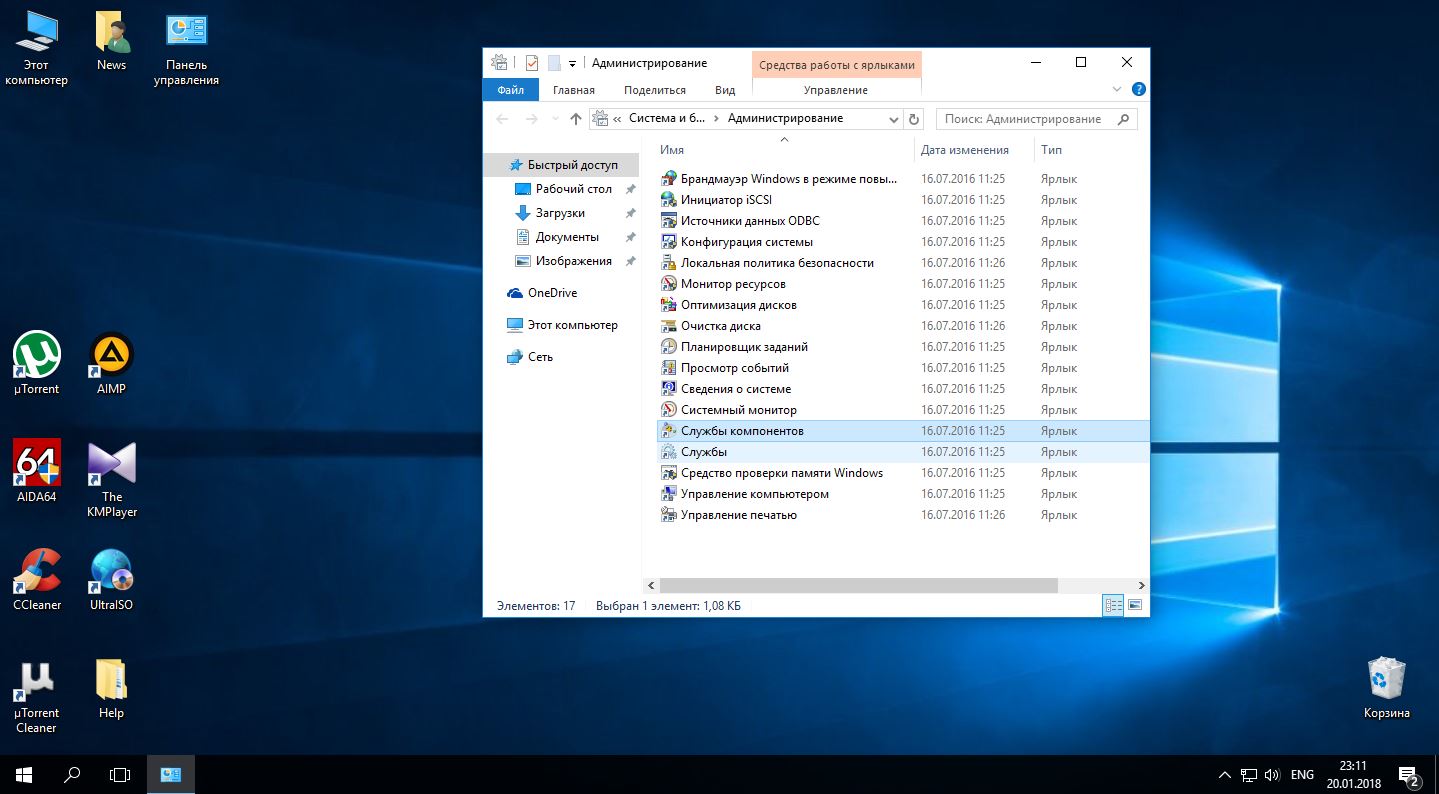This screenshot has height=794, width=1439.
Task: Select the CCleaner desktop icon
Action: click(37, 572)
